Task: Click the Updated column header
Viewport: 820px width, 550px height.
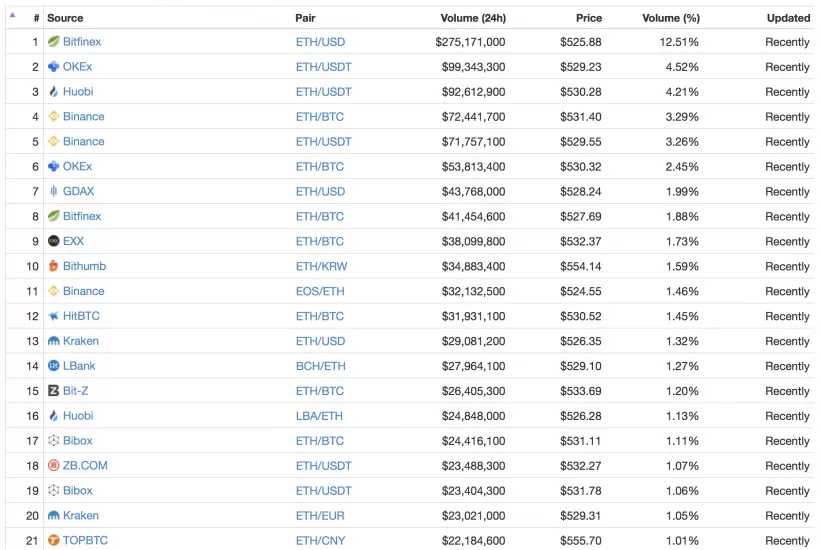Action: pyautogui.click(x=788, y=18)
